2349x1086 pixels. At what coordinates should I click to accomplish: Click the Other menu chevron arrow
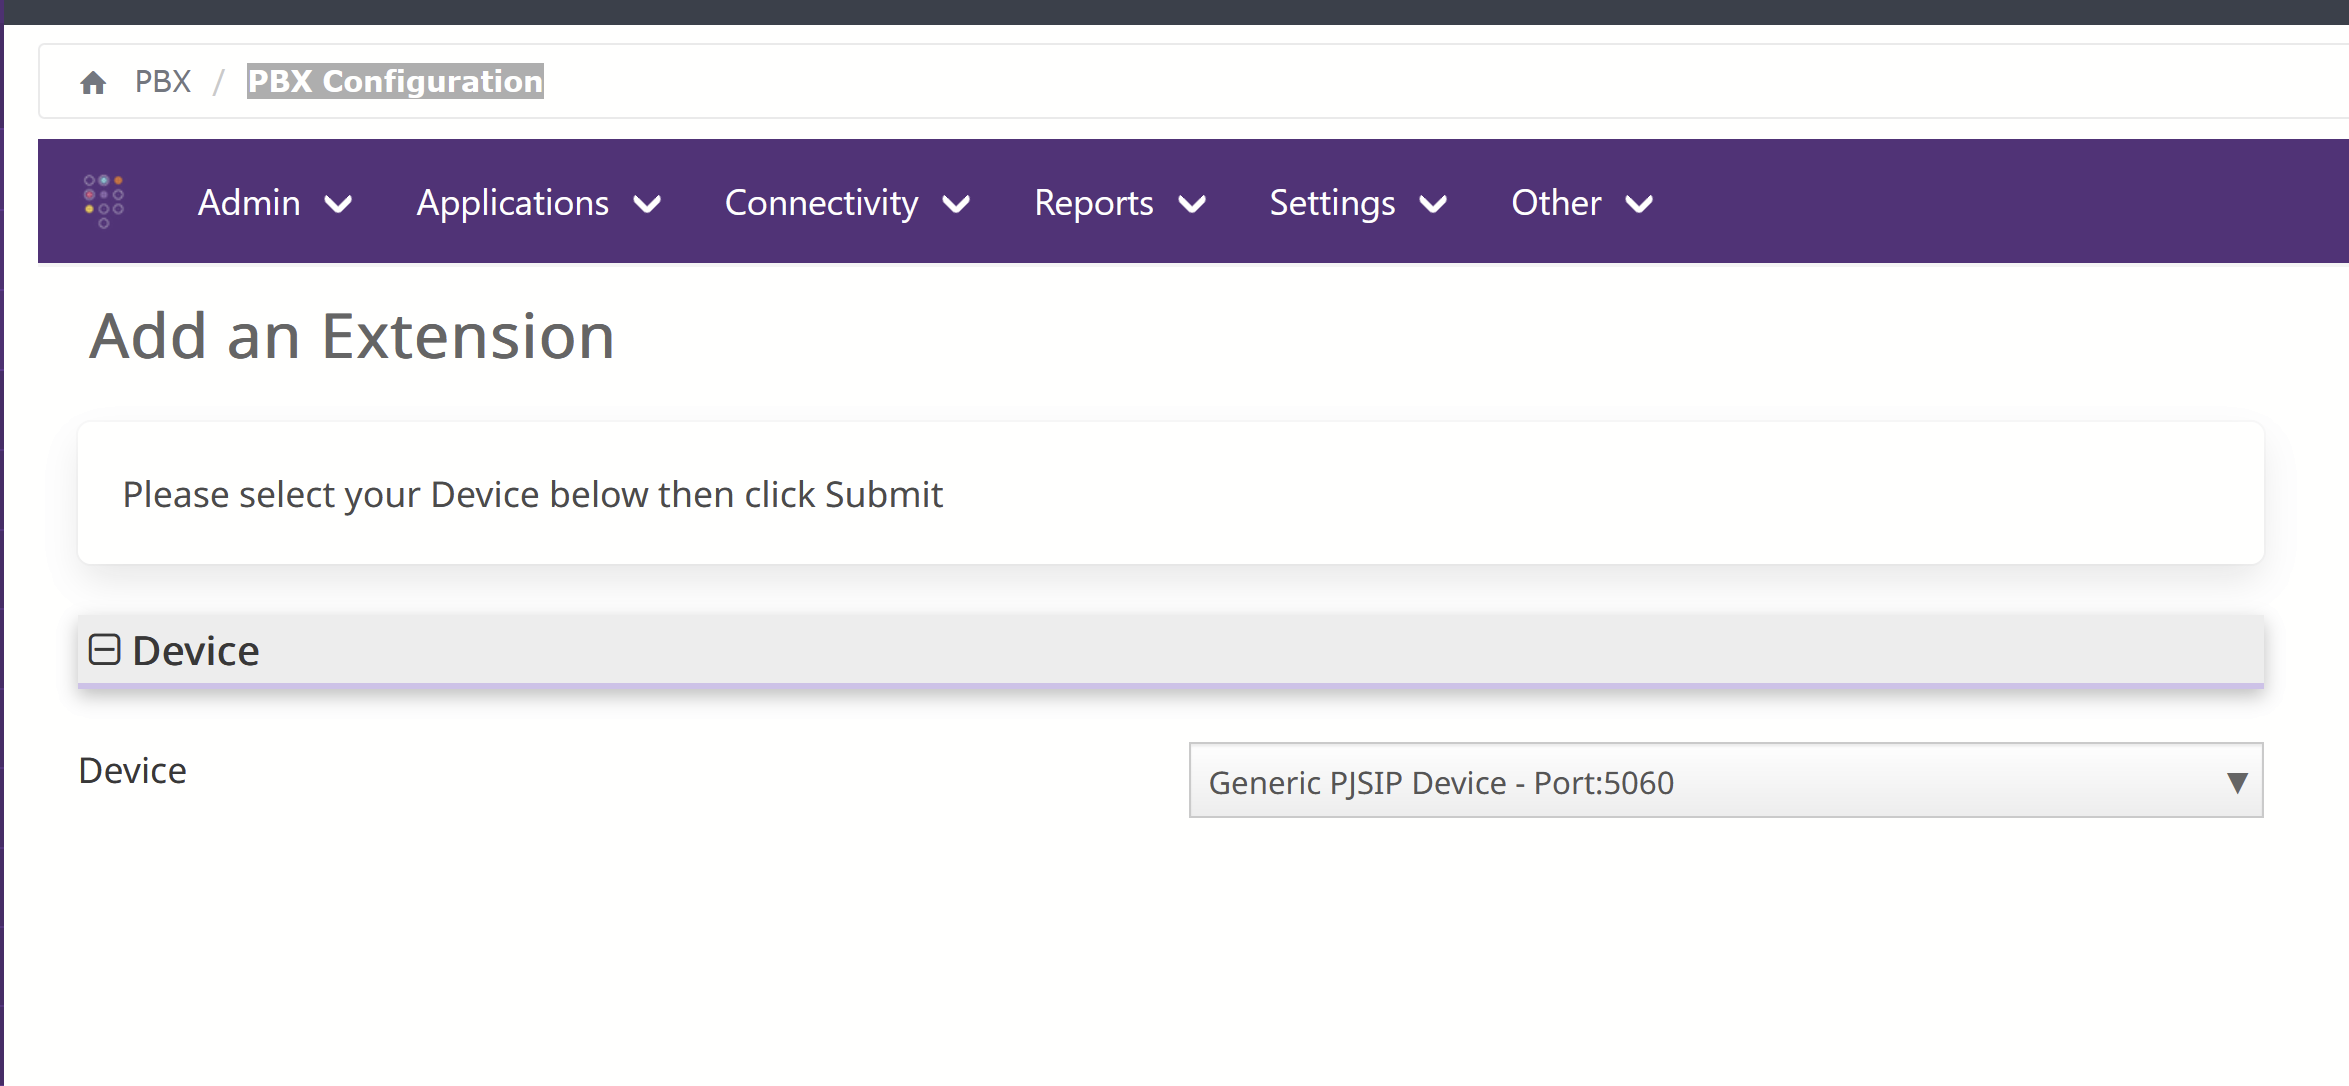tap(1639, 204)
